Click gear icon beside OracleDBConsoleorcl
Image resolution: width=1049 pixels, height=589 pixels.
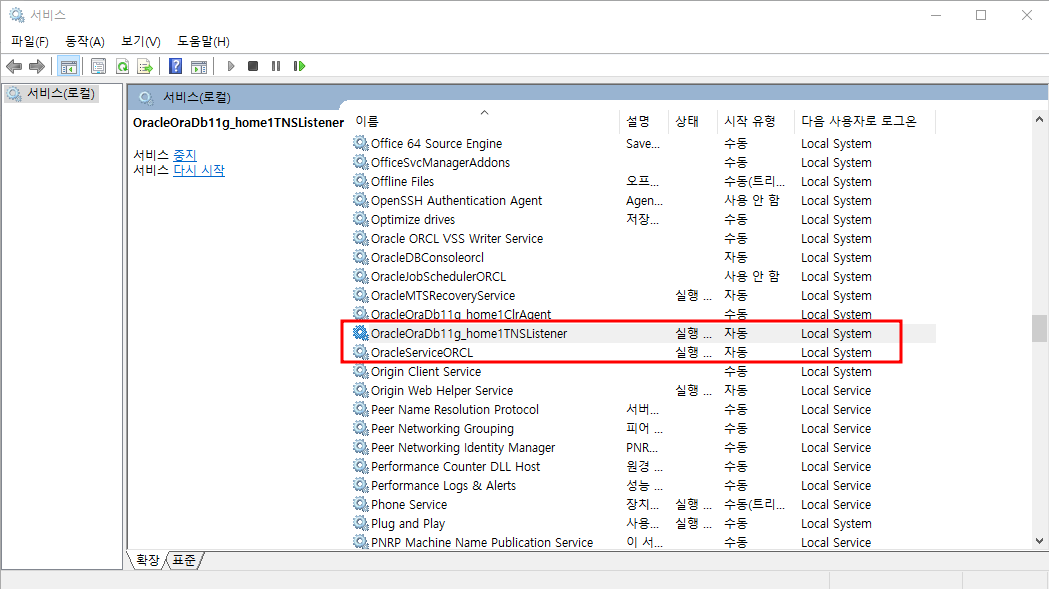(361, 257)
